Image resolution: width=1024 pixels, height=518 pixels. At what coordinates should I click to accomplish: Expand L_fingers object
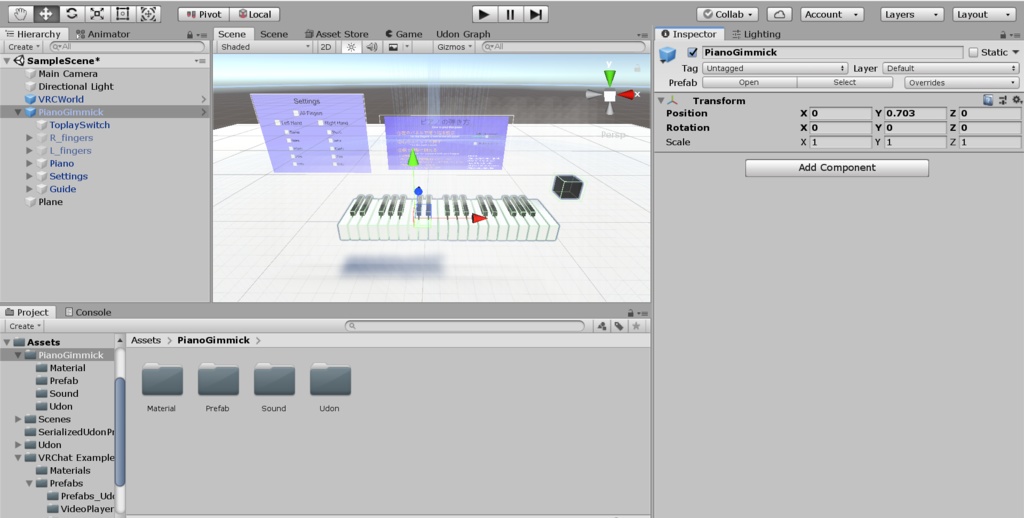click(29, 150)
